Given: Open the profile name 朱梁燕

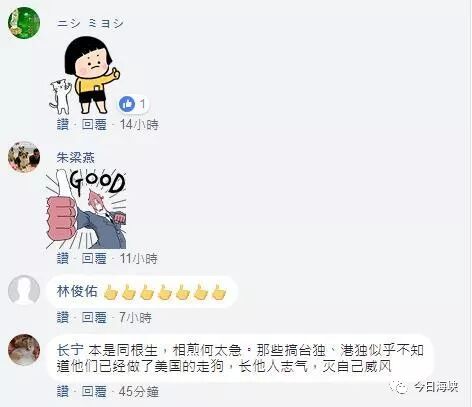Looking at the screenshot, I should (x=76, y=157).
